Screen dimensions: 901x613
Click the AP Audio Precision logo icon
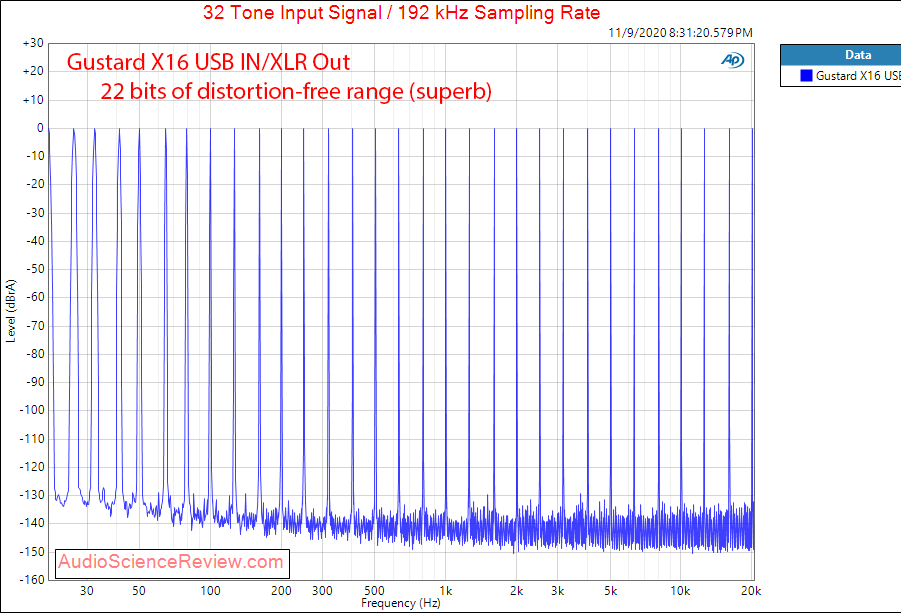tap(733, 60)
